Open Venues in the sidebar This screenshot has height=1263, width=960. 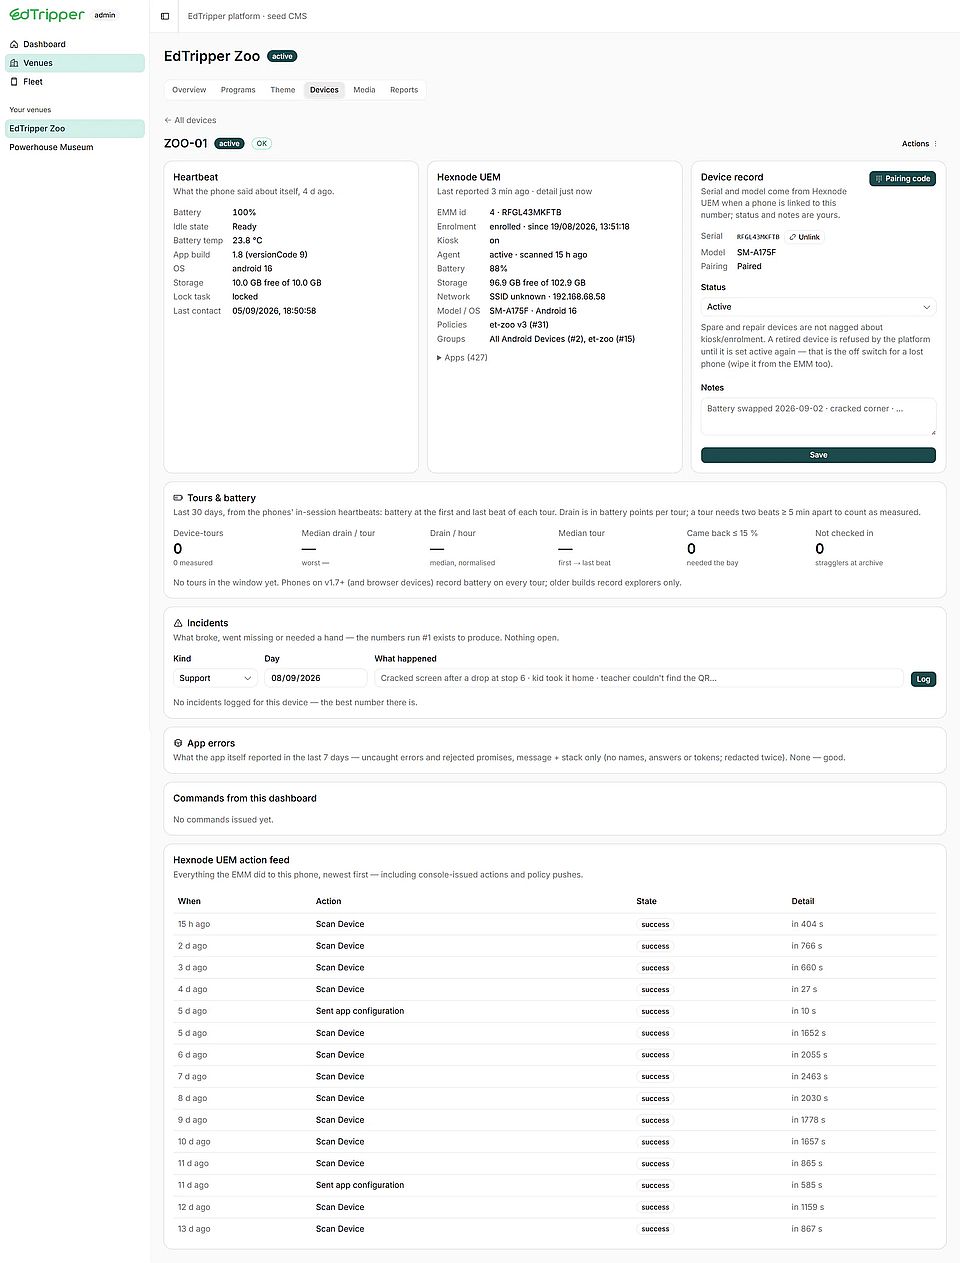pos(75,63)
